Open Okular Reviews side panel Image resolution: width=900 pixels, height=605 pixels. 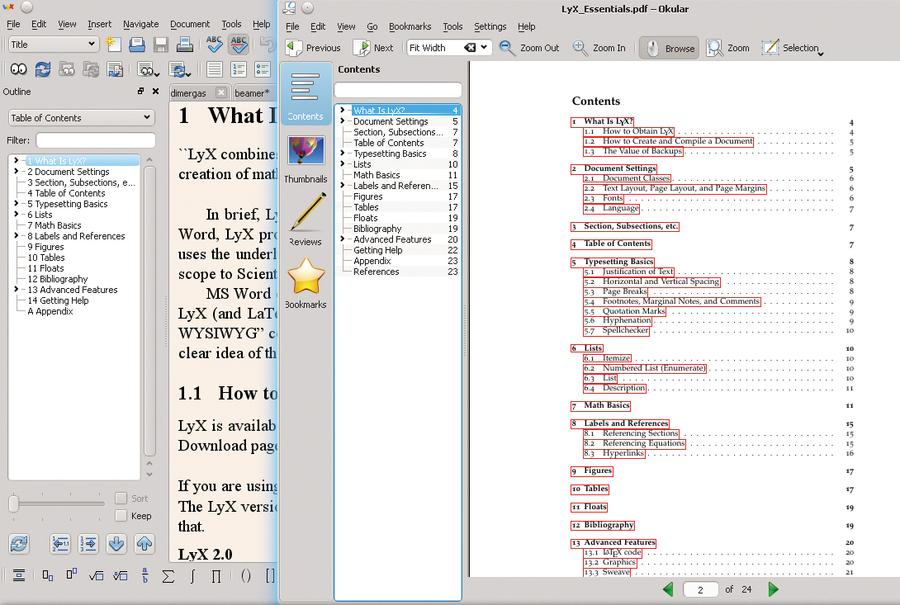tap(305, 220)
